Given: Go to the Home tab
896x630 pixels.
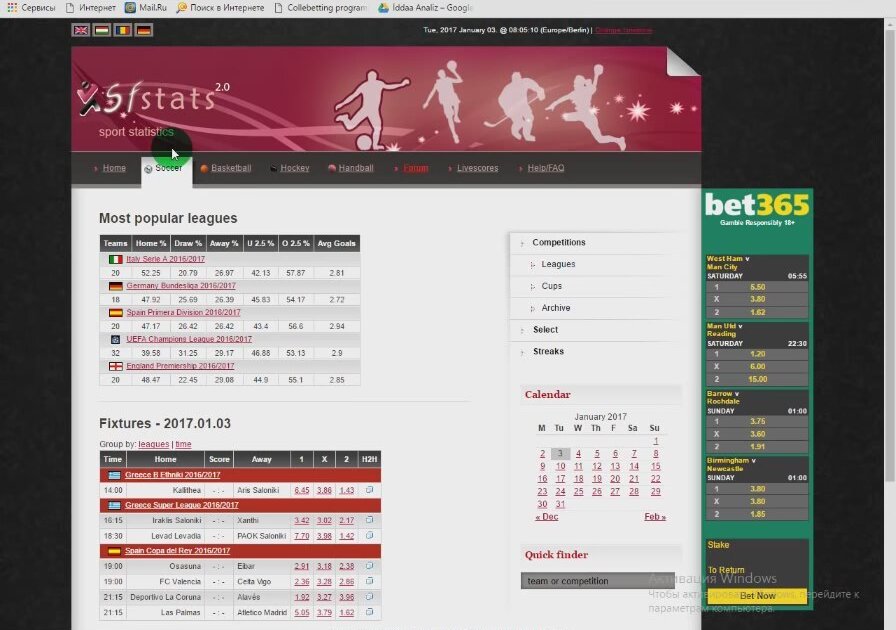Looking at the screenshot, I should (114, 168).
